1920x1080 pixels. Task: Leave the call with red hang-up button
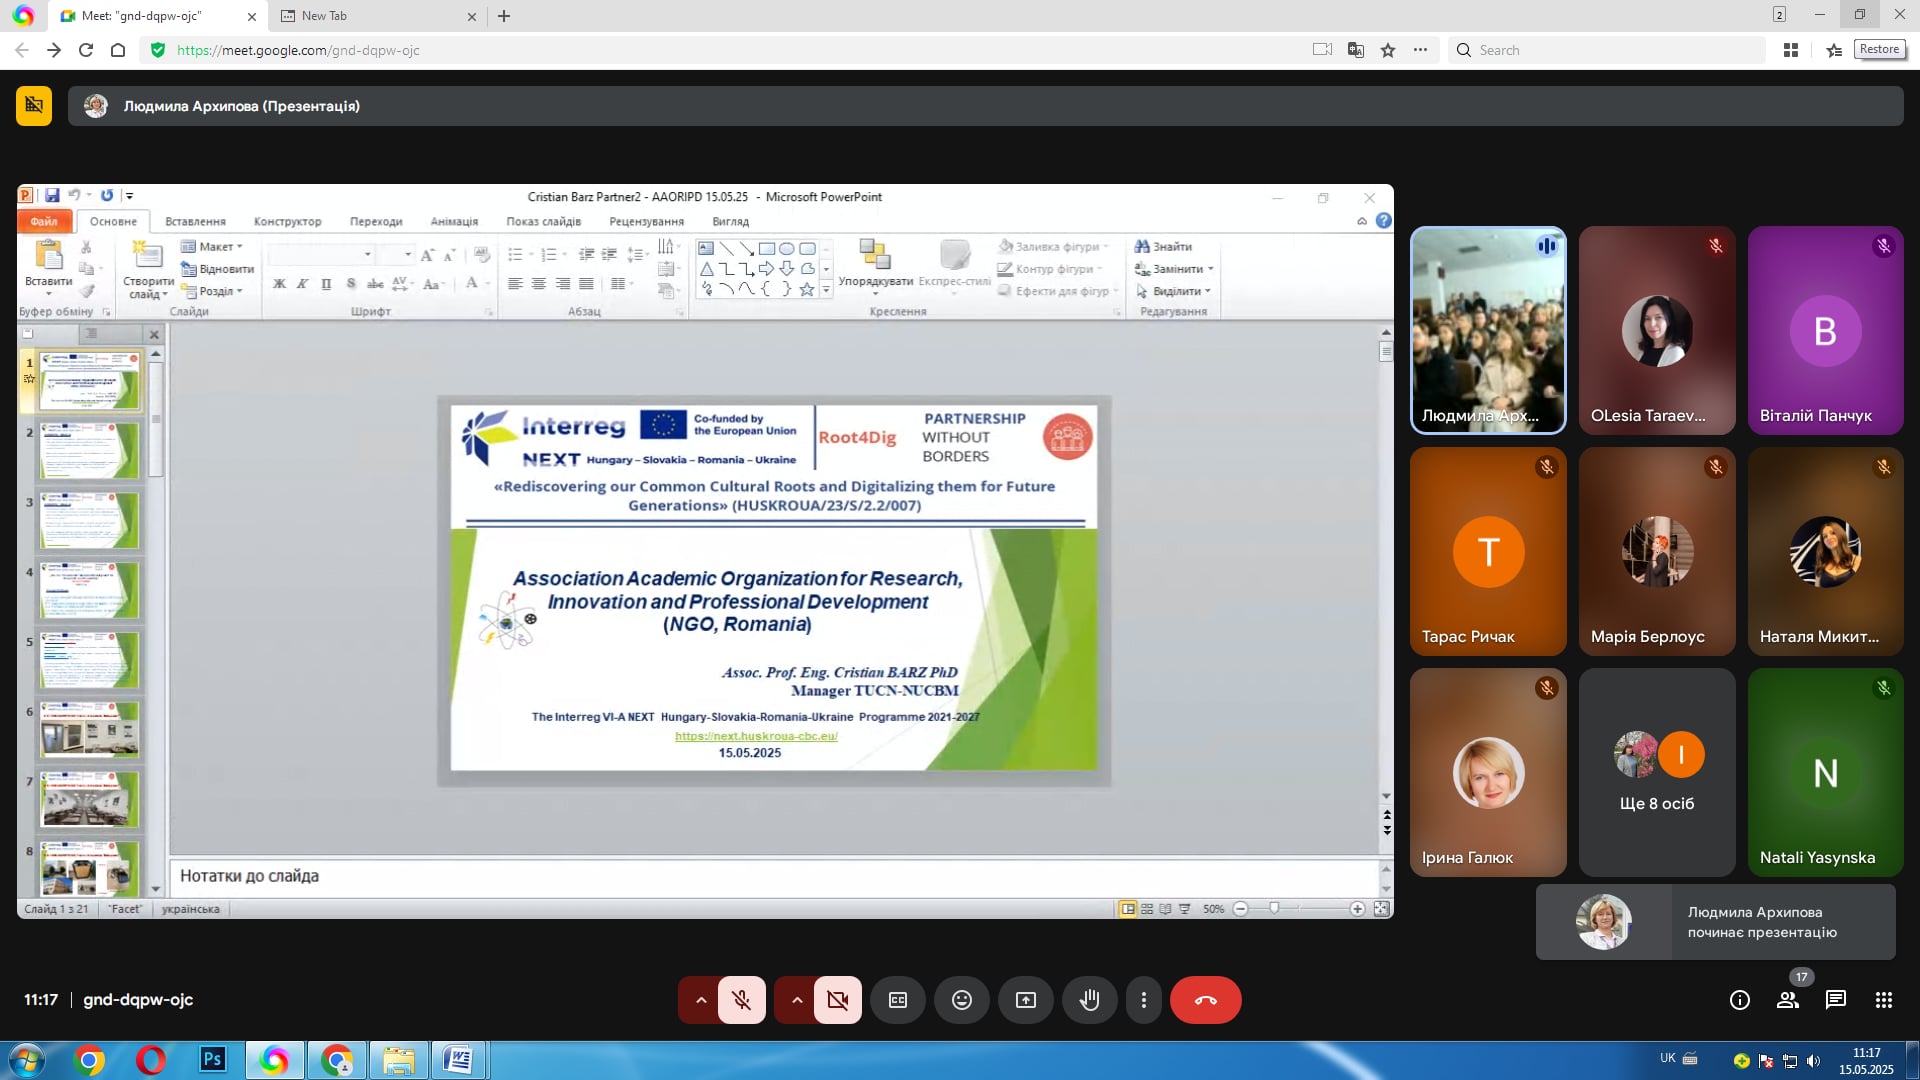tap(1205, 1000)
